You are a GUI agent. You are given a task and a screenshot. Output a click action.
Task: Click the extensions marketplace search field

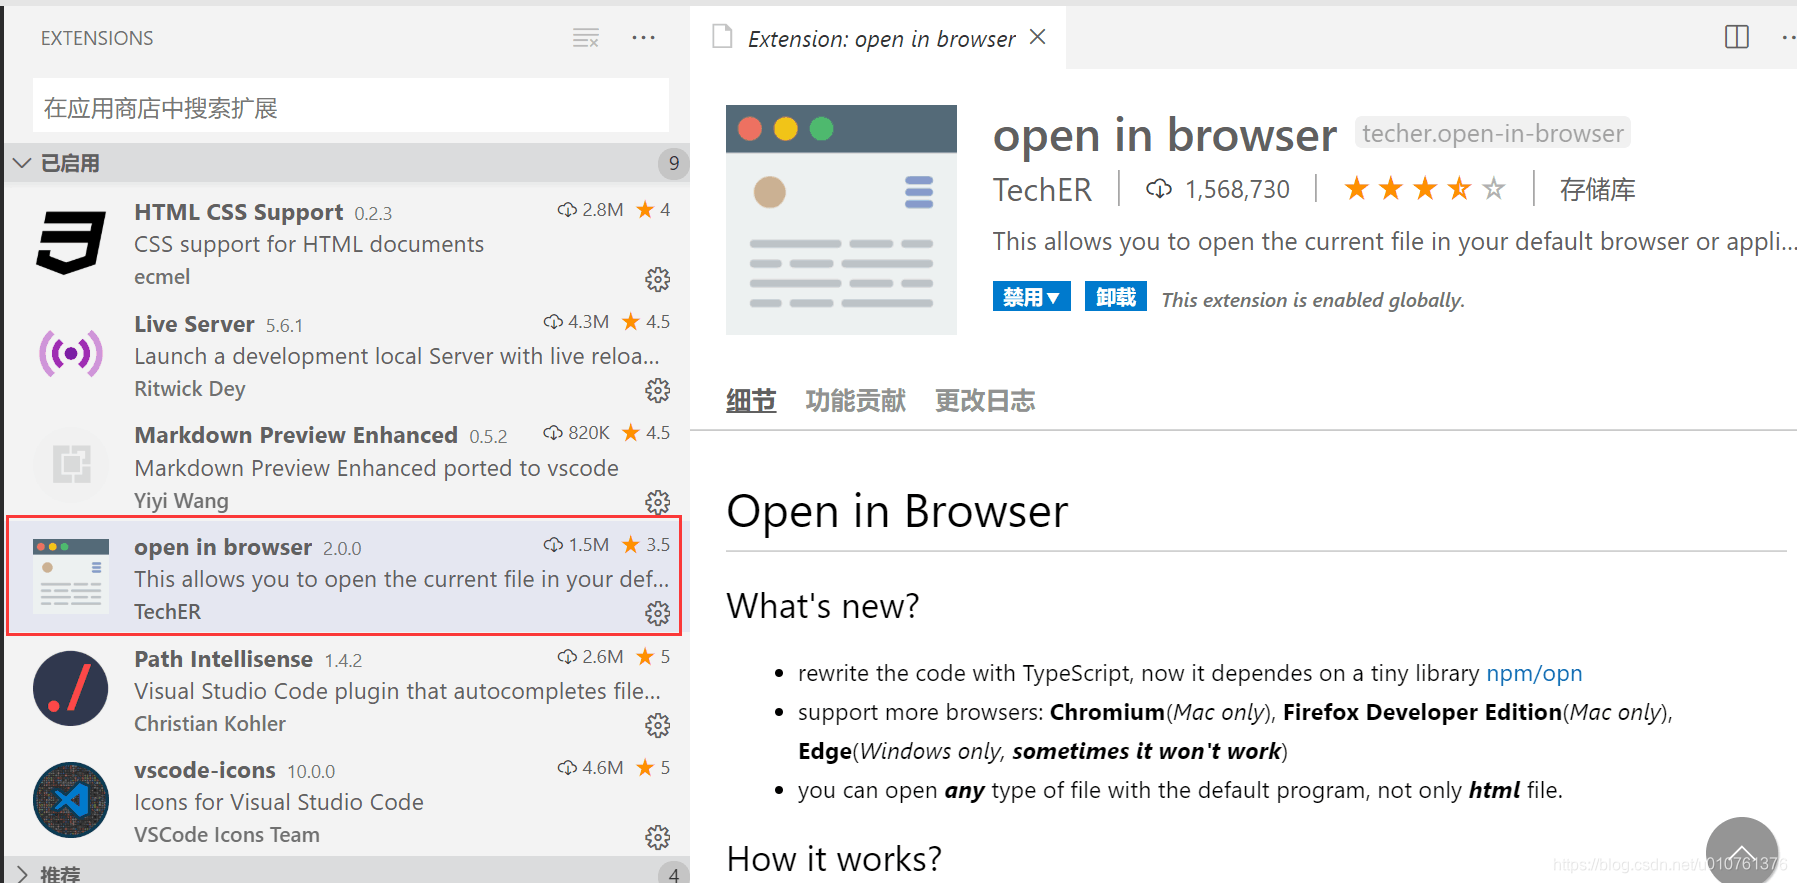(x=351, y=106)
